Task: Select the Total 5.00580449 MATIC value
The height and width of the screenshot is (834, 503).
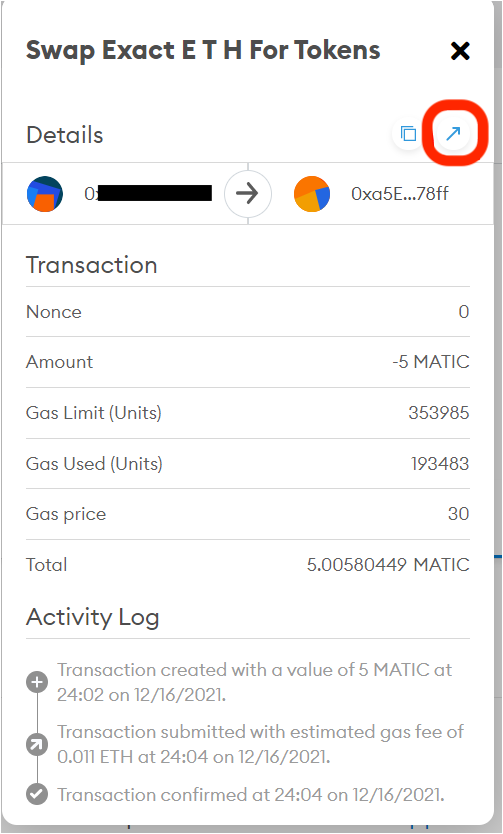Action: [388, 564]
